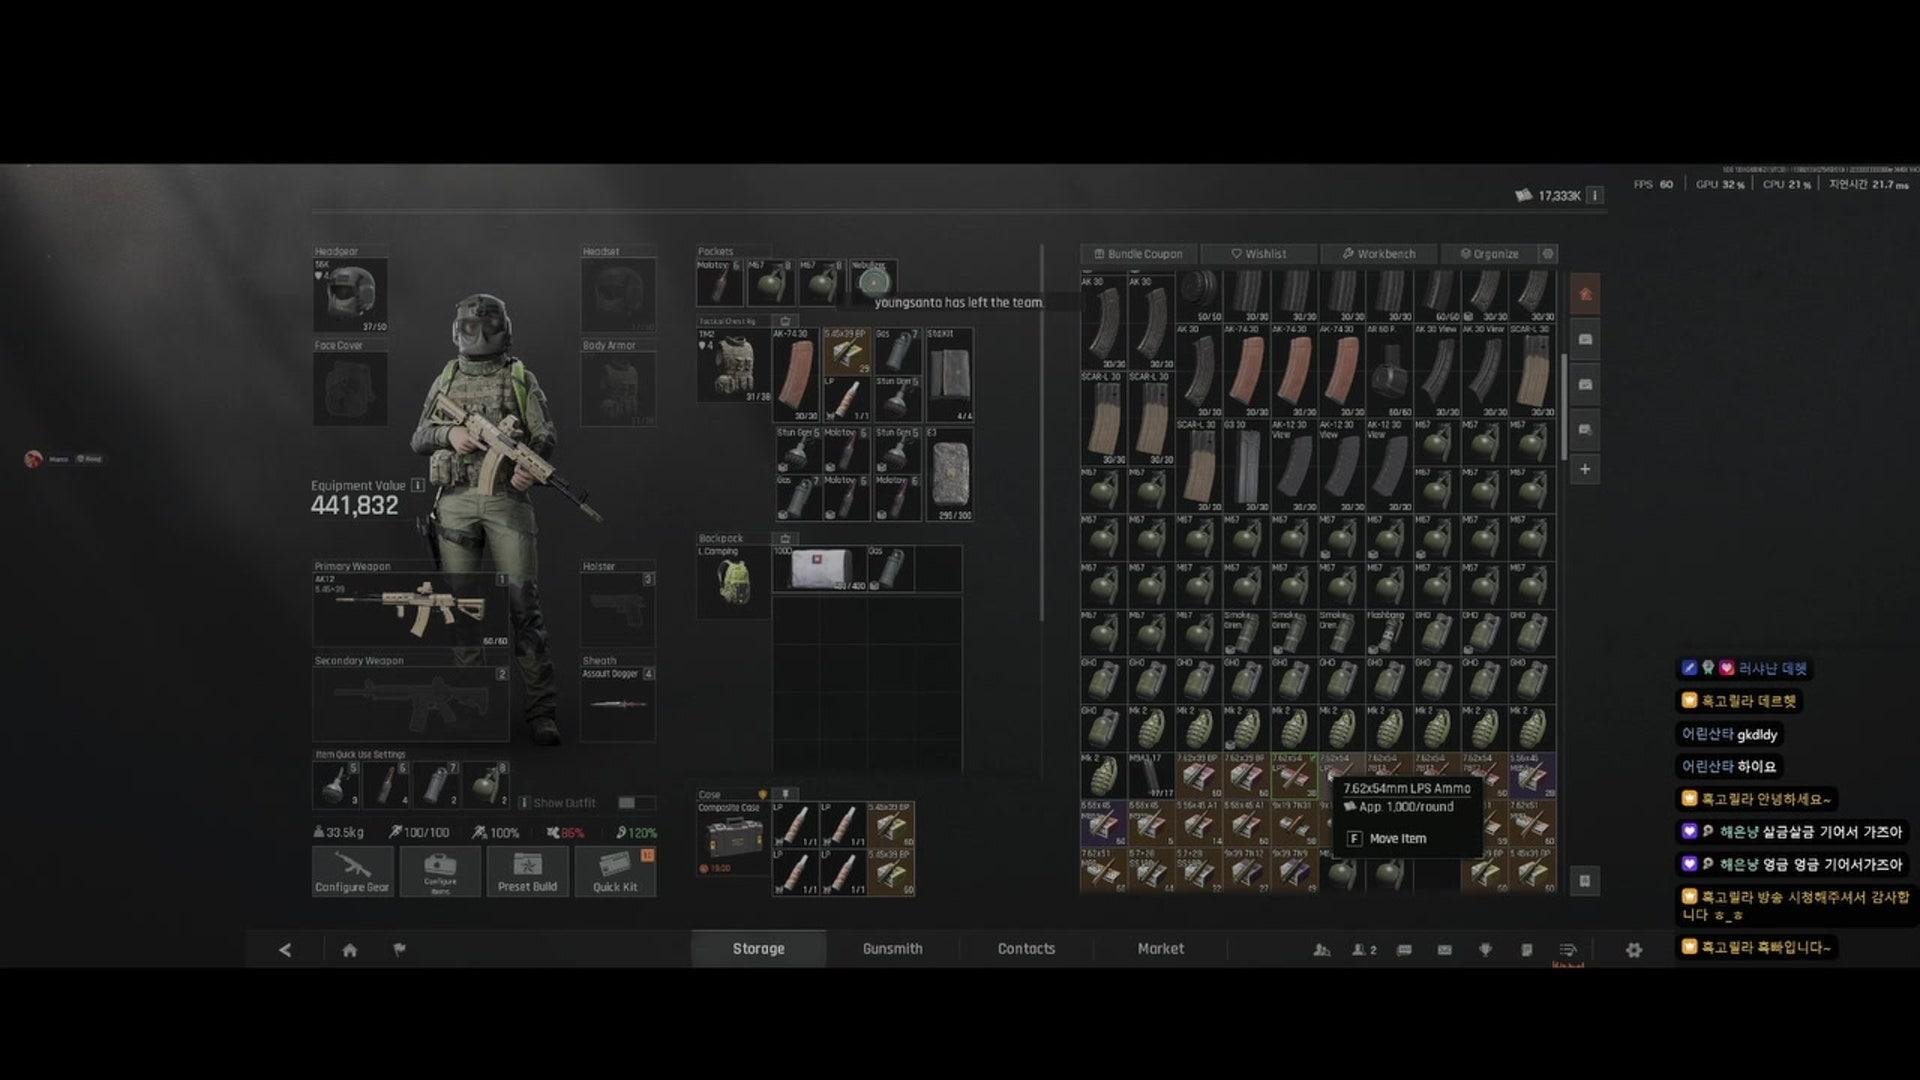Click the stash inventory scrollbar
Image resolution: width=1920 pixels, height=1080 pixels.
1564,405
